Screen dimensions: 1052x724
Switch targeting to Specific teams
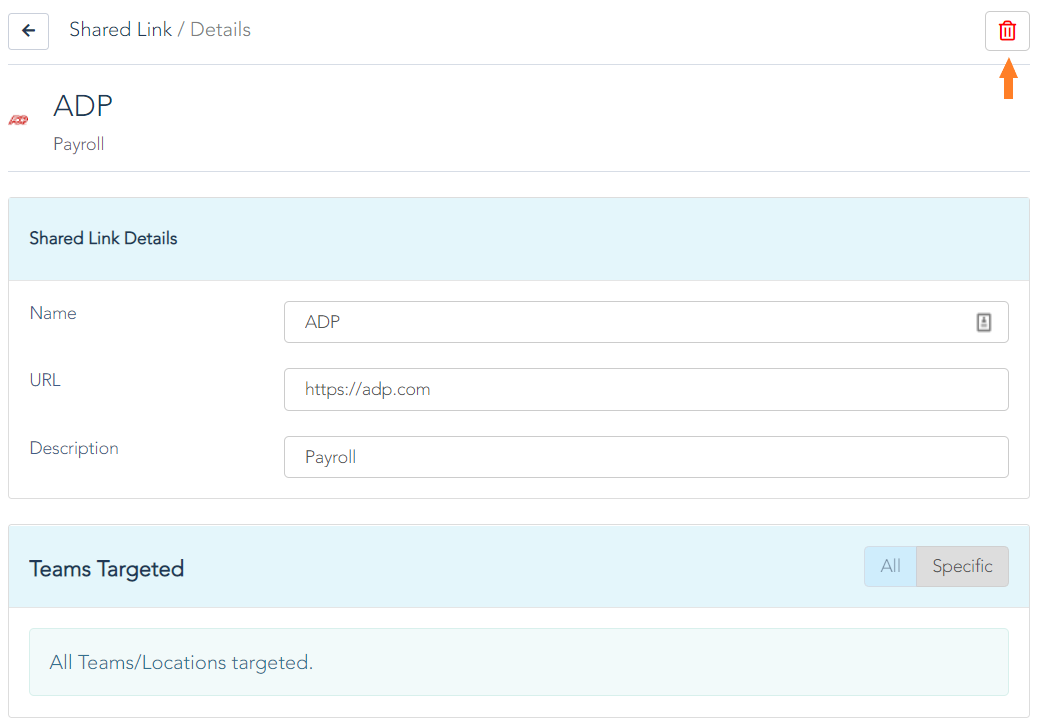(962, 566)
